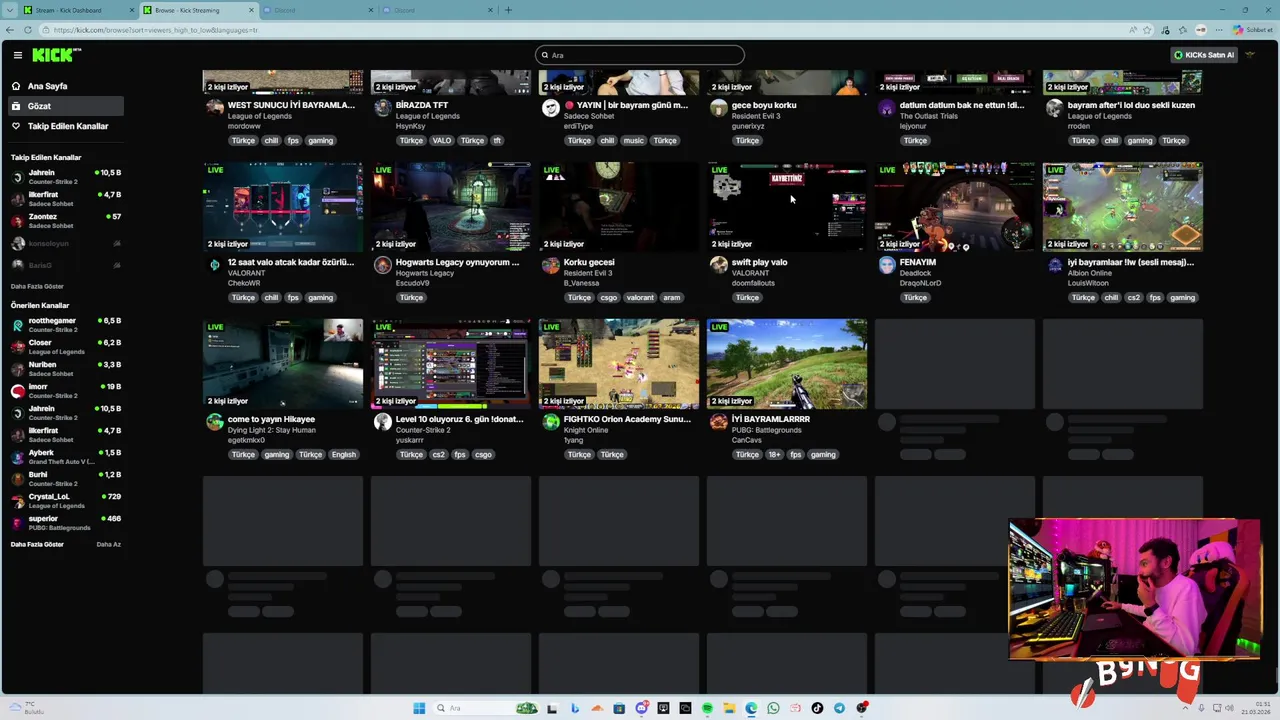This screenshot has height=720, width=1280.
Task: Click Escudo09 channel avatar icon
Action: click(x=382, y=265)
